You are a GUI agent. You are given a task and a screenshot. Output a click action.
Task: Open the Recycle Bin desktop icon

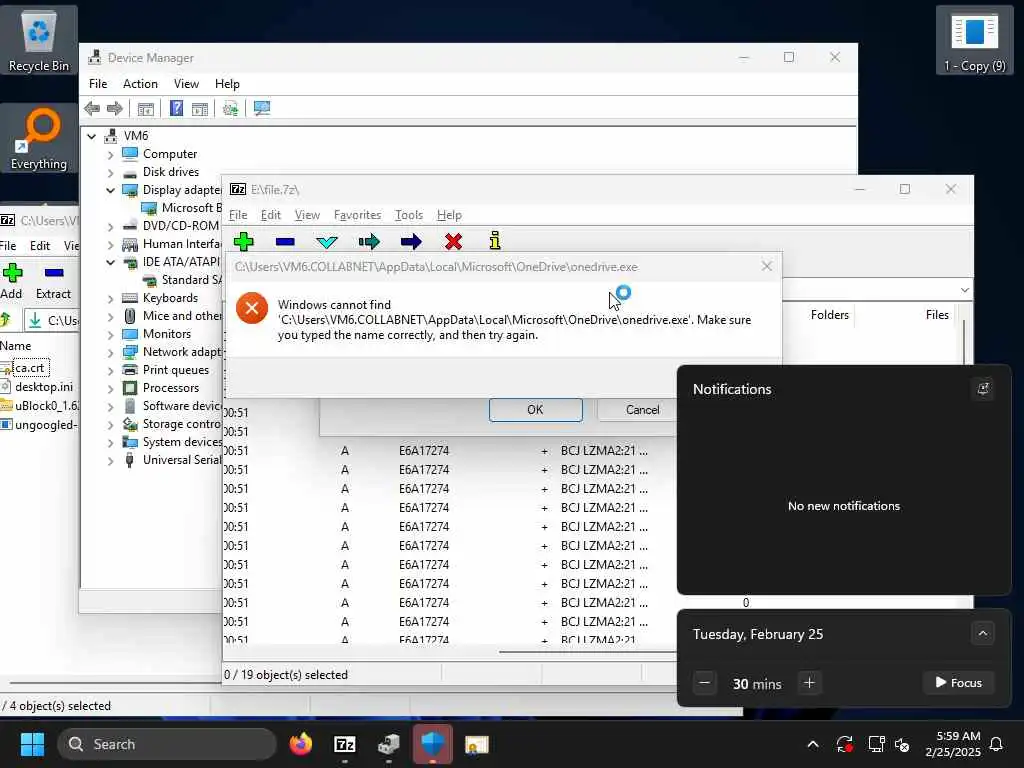tap(39, 40)
